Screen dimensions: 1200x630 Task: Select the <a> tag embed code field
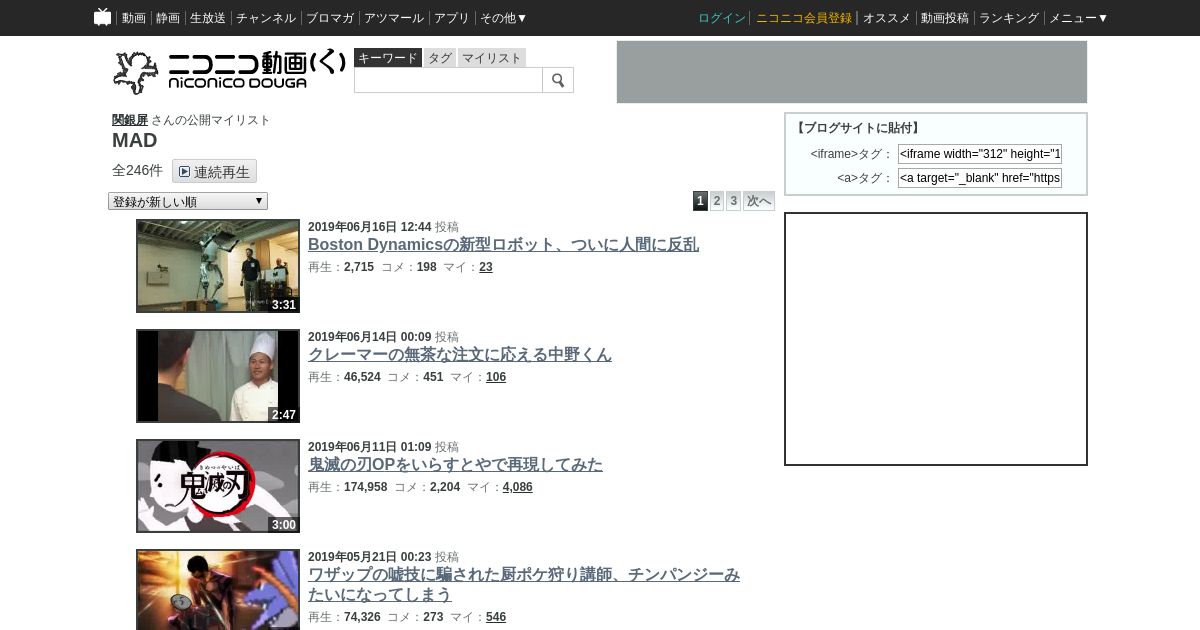[980, 178]
